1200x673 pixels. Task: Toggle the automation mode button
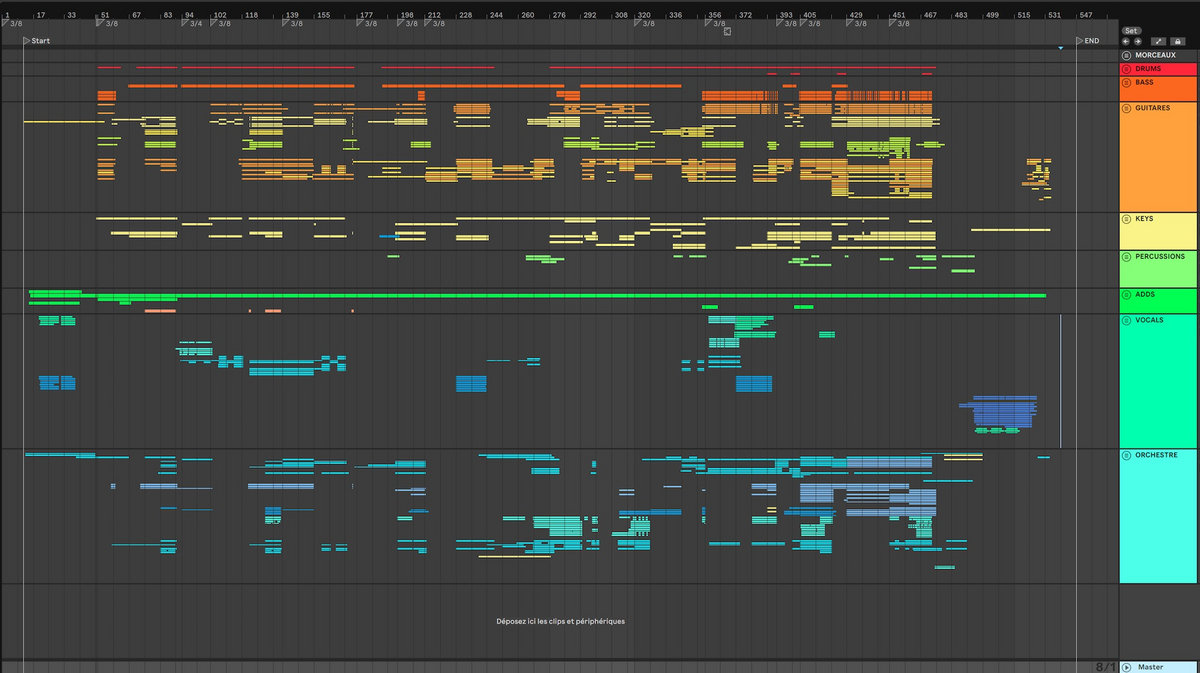click(x=1160, y=41)
